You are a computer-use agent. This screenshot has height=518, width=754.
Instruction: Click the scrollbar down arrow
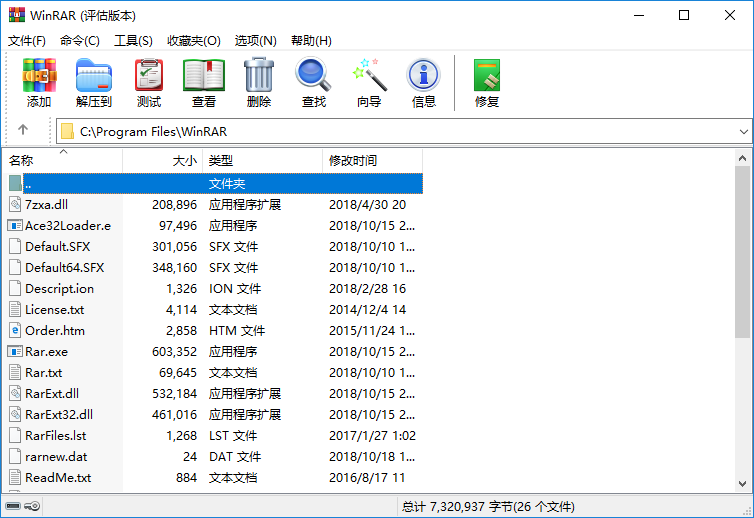742,483
